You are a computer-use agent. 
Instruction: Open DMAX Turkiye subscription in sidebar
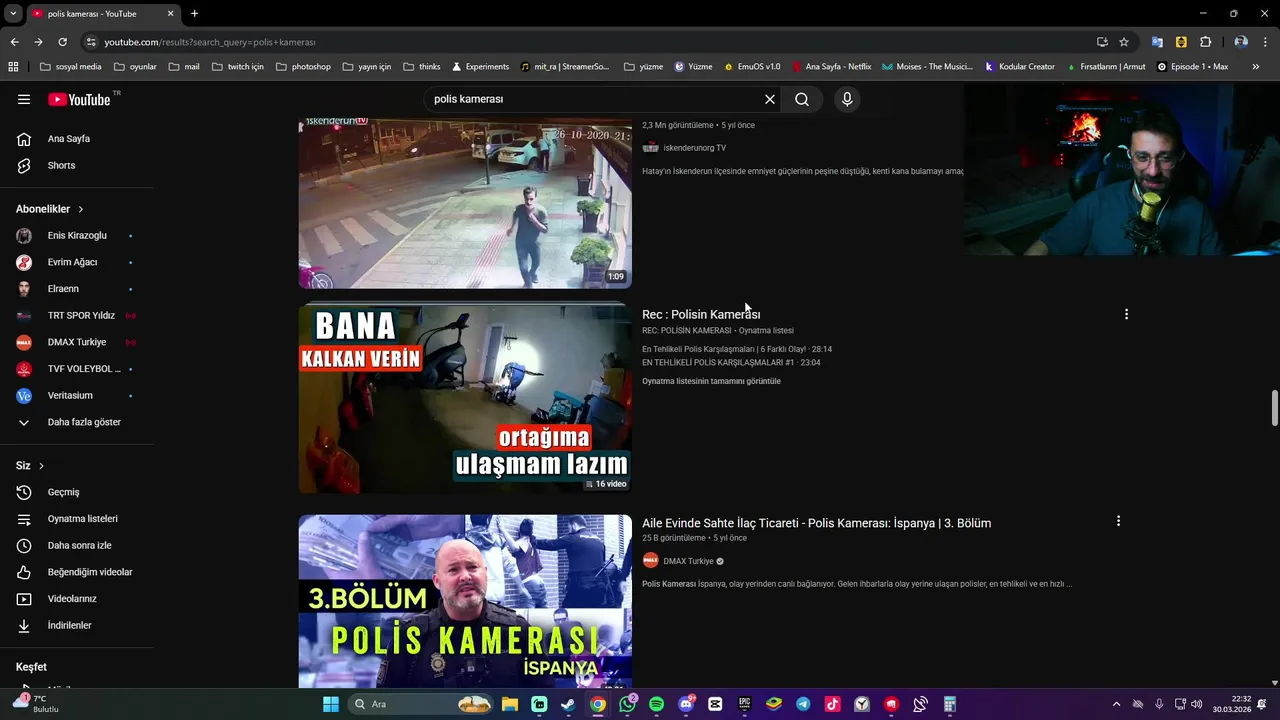coord(77,342)
